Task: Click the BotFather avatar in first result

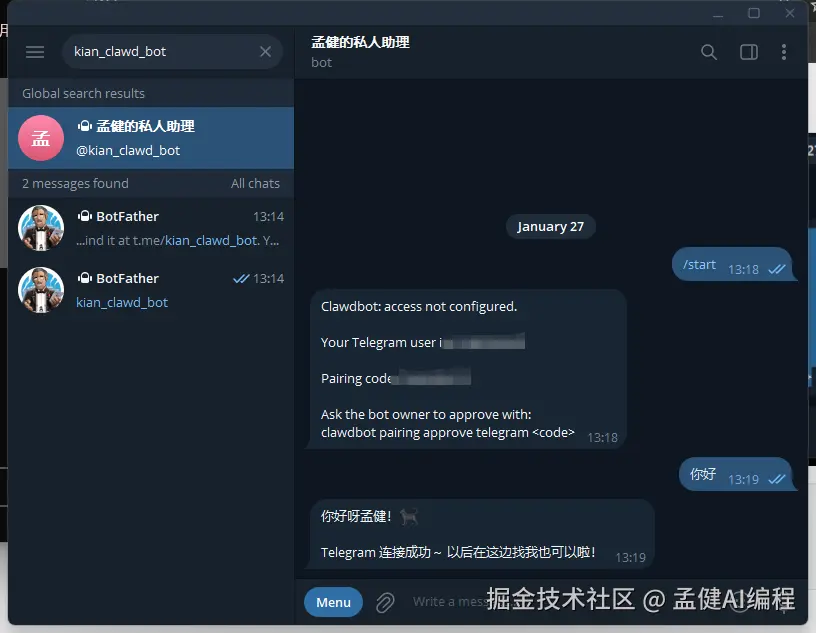Action: pyautogui.click(x=41, y=228)
